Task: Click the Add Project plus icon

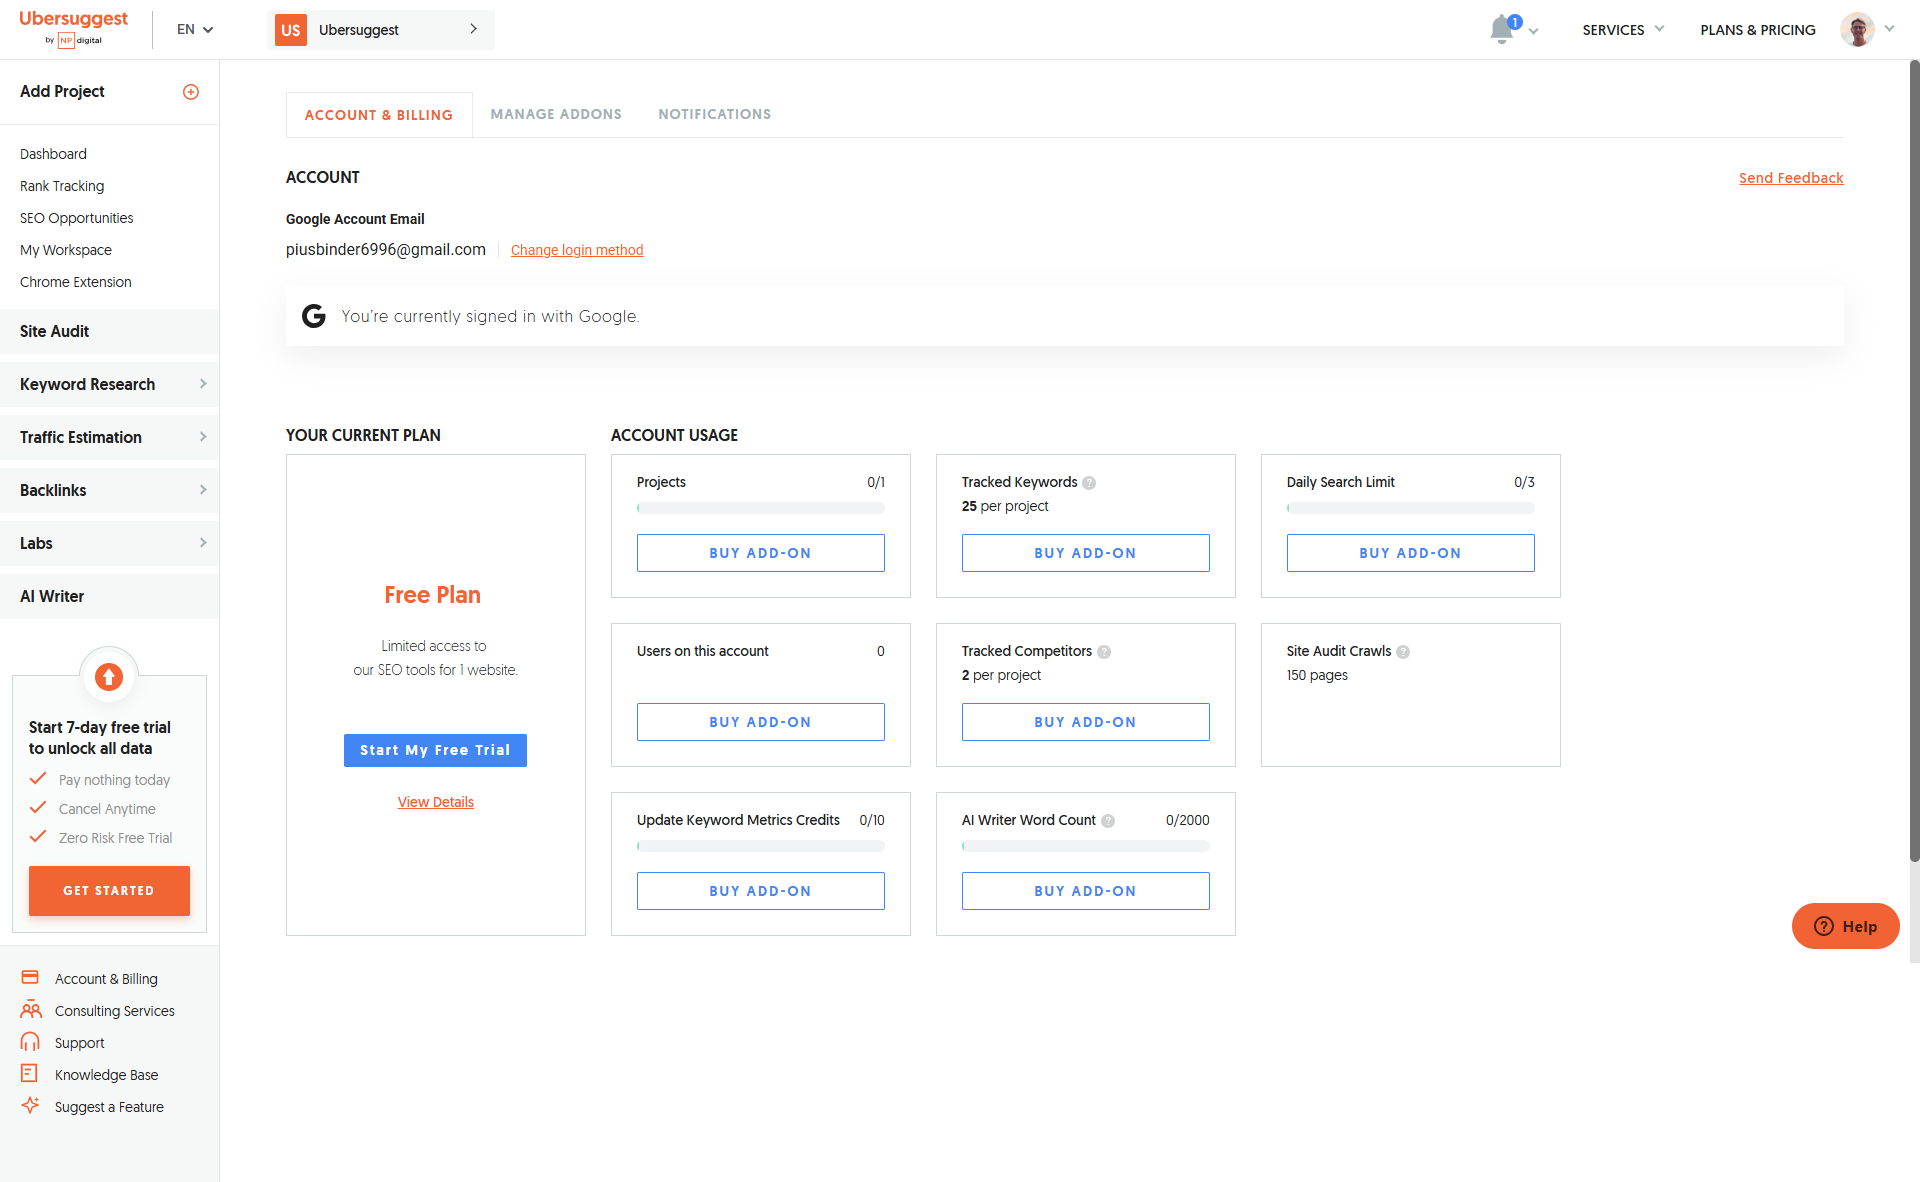Action: [x=191, y=92]
